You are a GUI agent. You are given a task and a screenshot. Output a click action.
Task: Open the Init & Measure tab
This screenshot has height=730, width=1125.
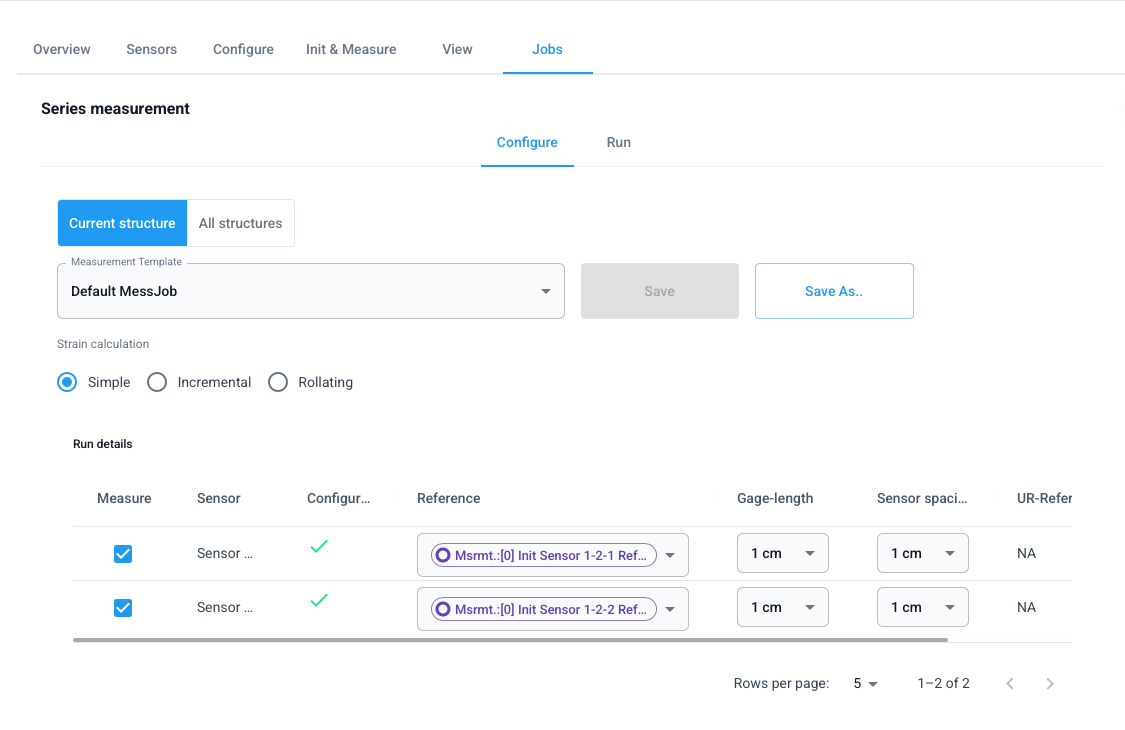(x=351, y=50)
